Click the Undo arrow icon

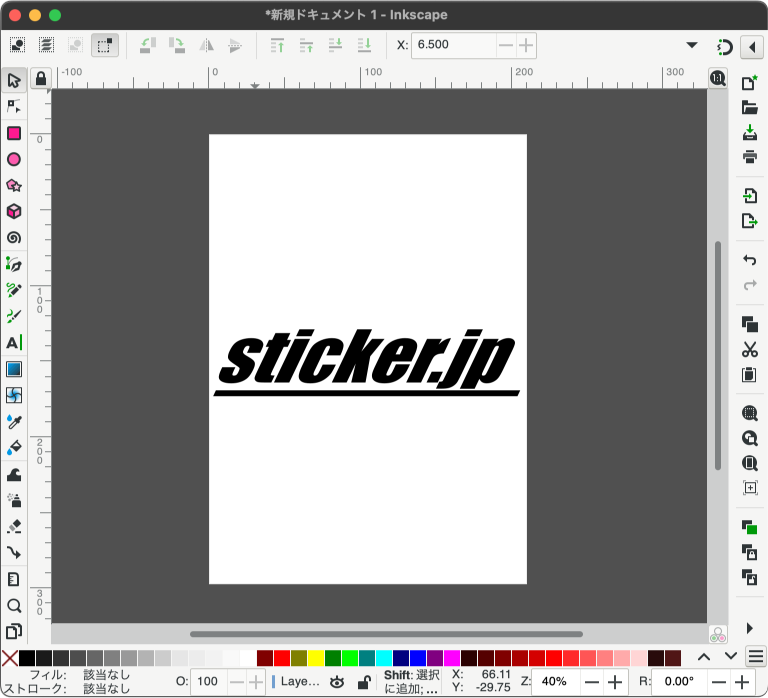coord(749,260)
